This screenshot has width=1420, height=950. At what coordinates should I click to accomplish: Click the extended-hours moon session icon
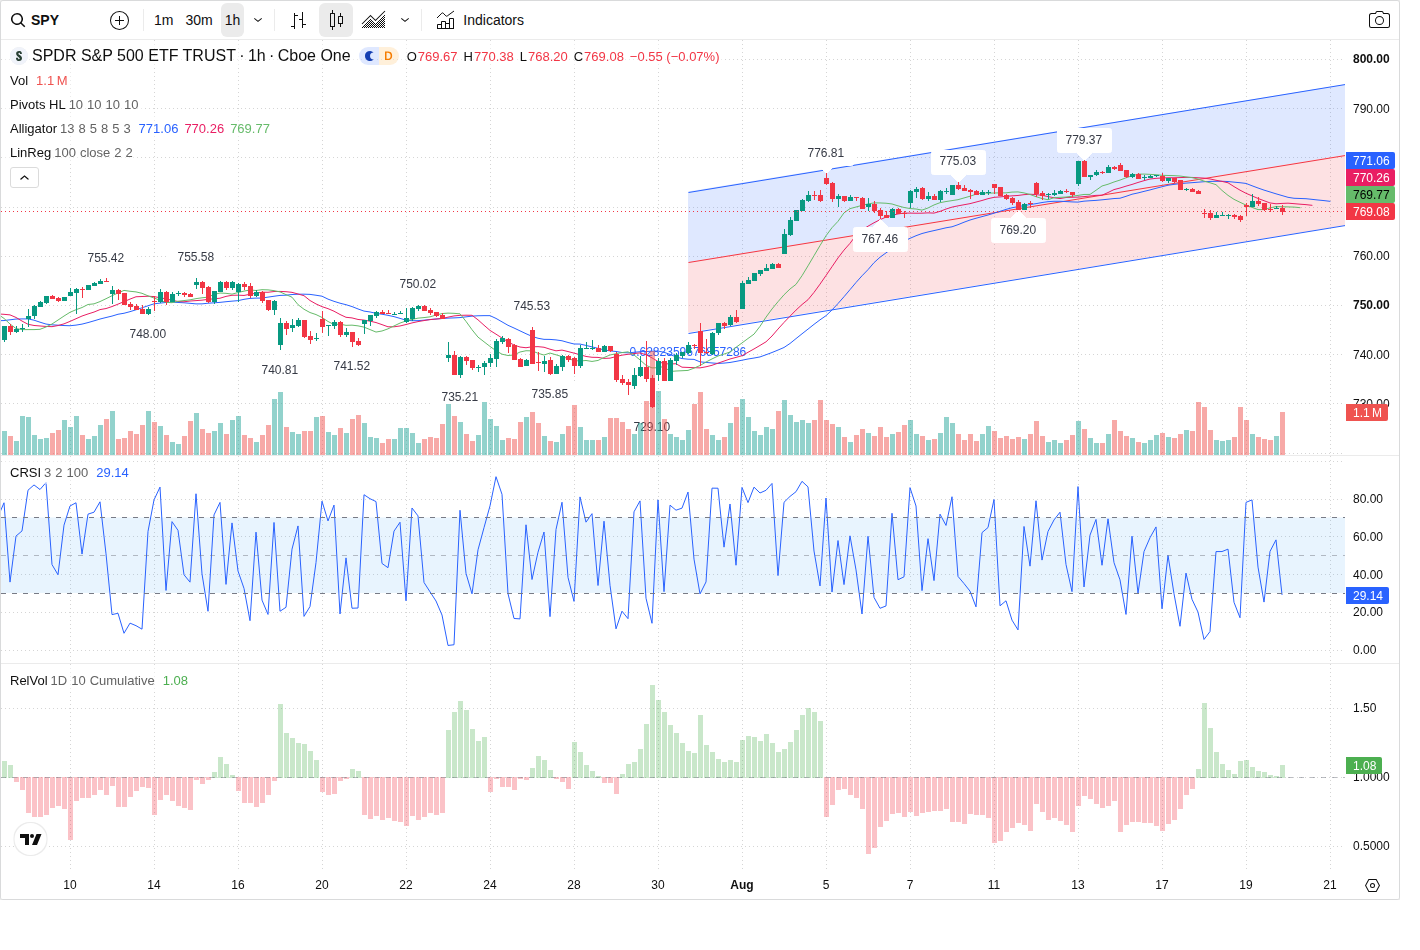(x=369, y=56)
